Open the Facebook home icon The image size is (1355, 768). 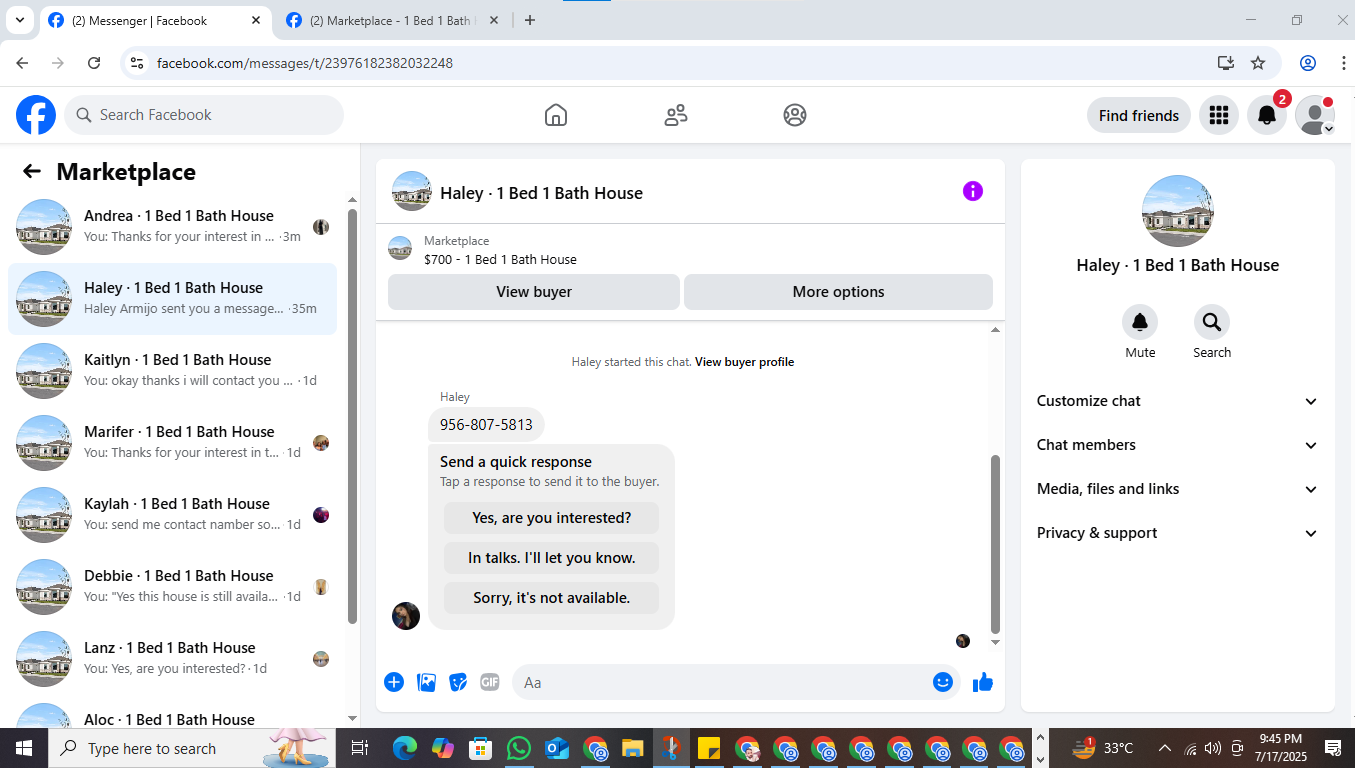coord(556,115)
